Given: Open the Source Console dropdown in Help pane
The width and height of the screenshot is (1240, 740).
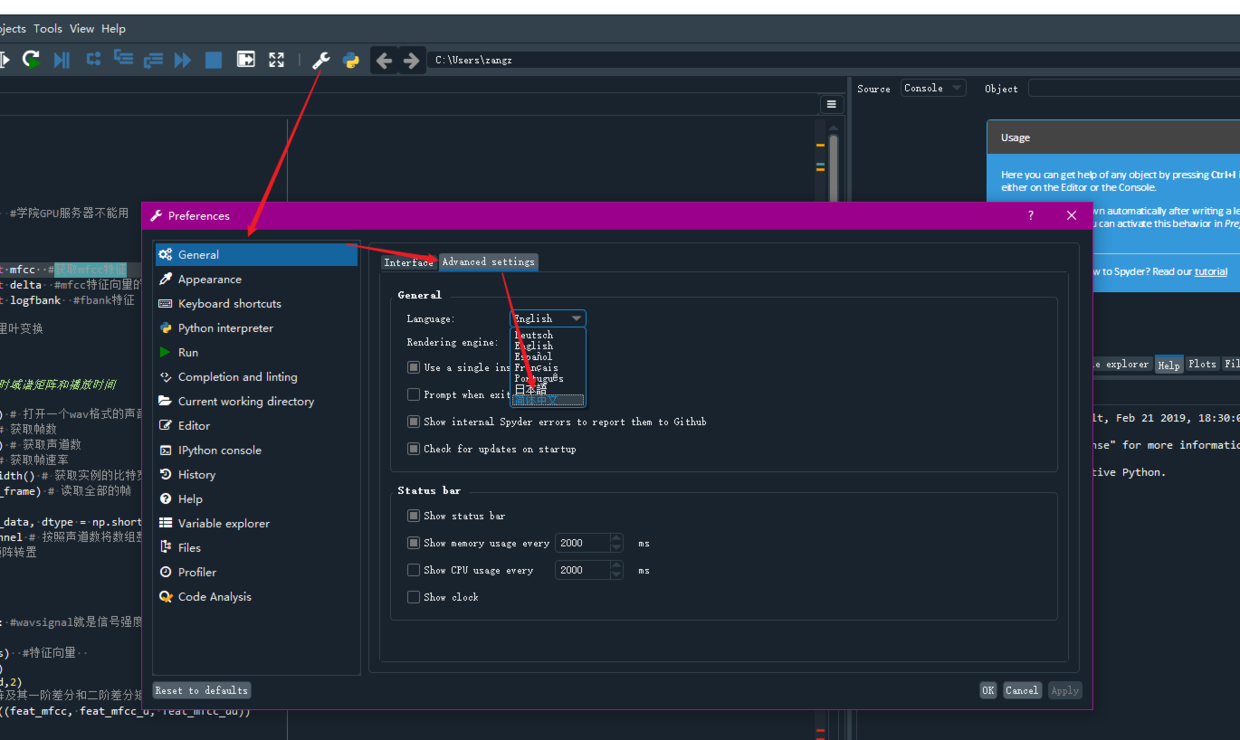Looking at the screenshot, I should click(x=932, y=88).
